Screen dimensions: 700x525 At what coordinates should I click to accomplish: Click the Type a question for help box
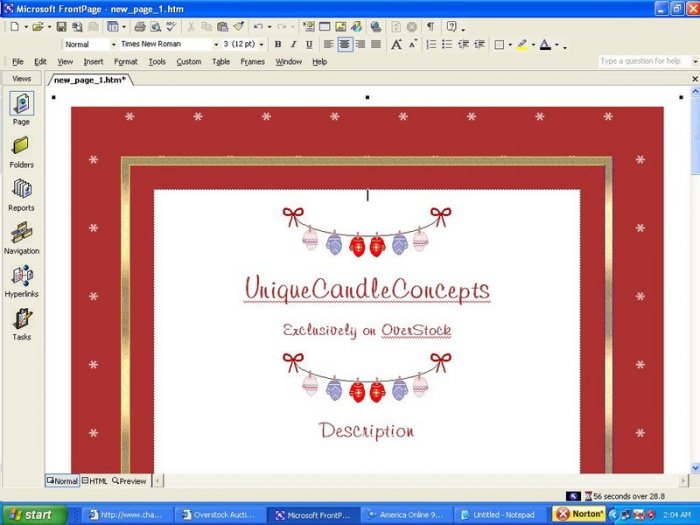tap(644, 61)
